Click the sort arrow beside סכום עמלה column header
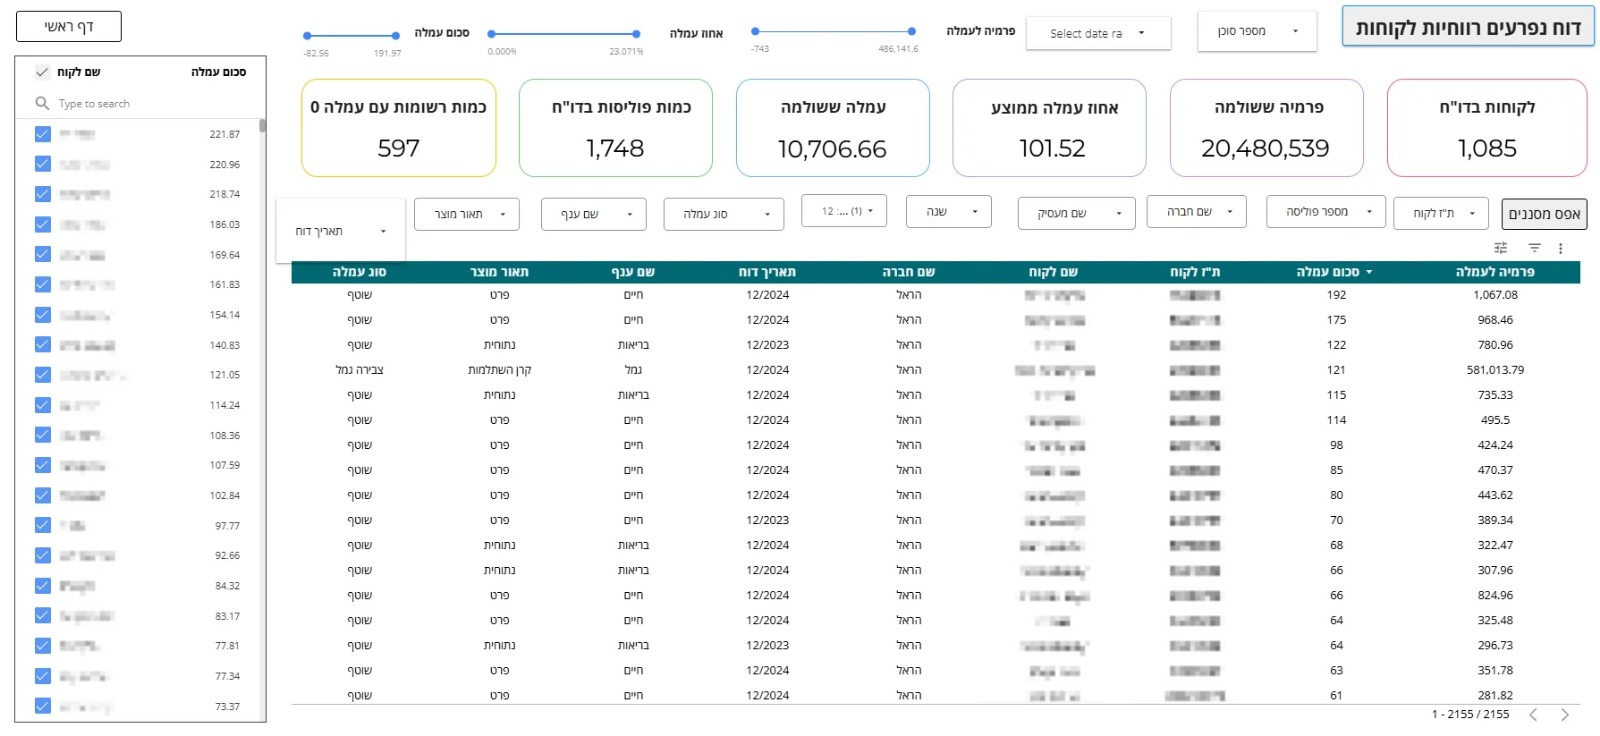Screen dimensions: 1600x736 tap(1369, 272)
